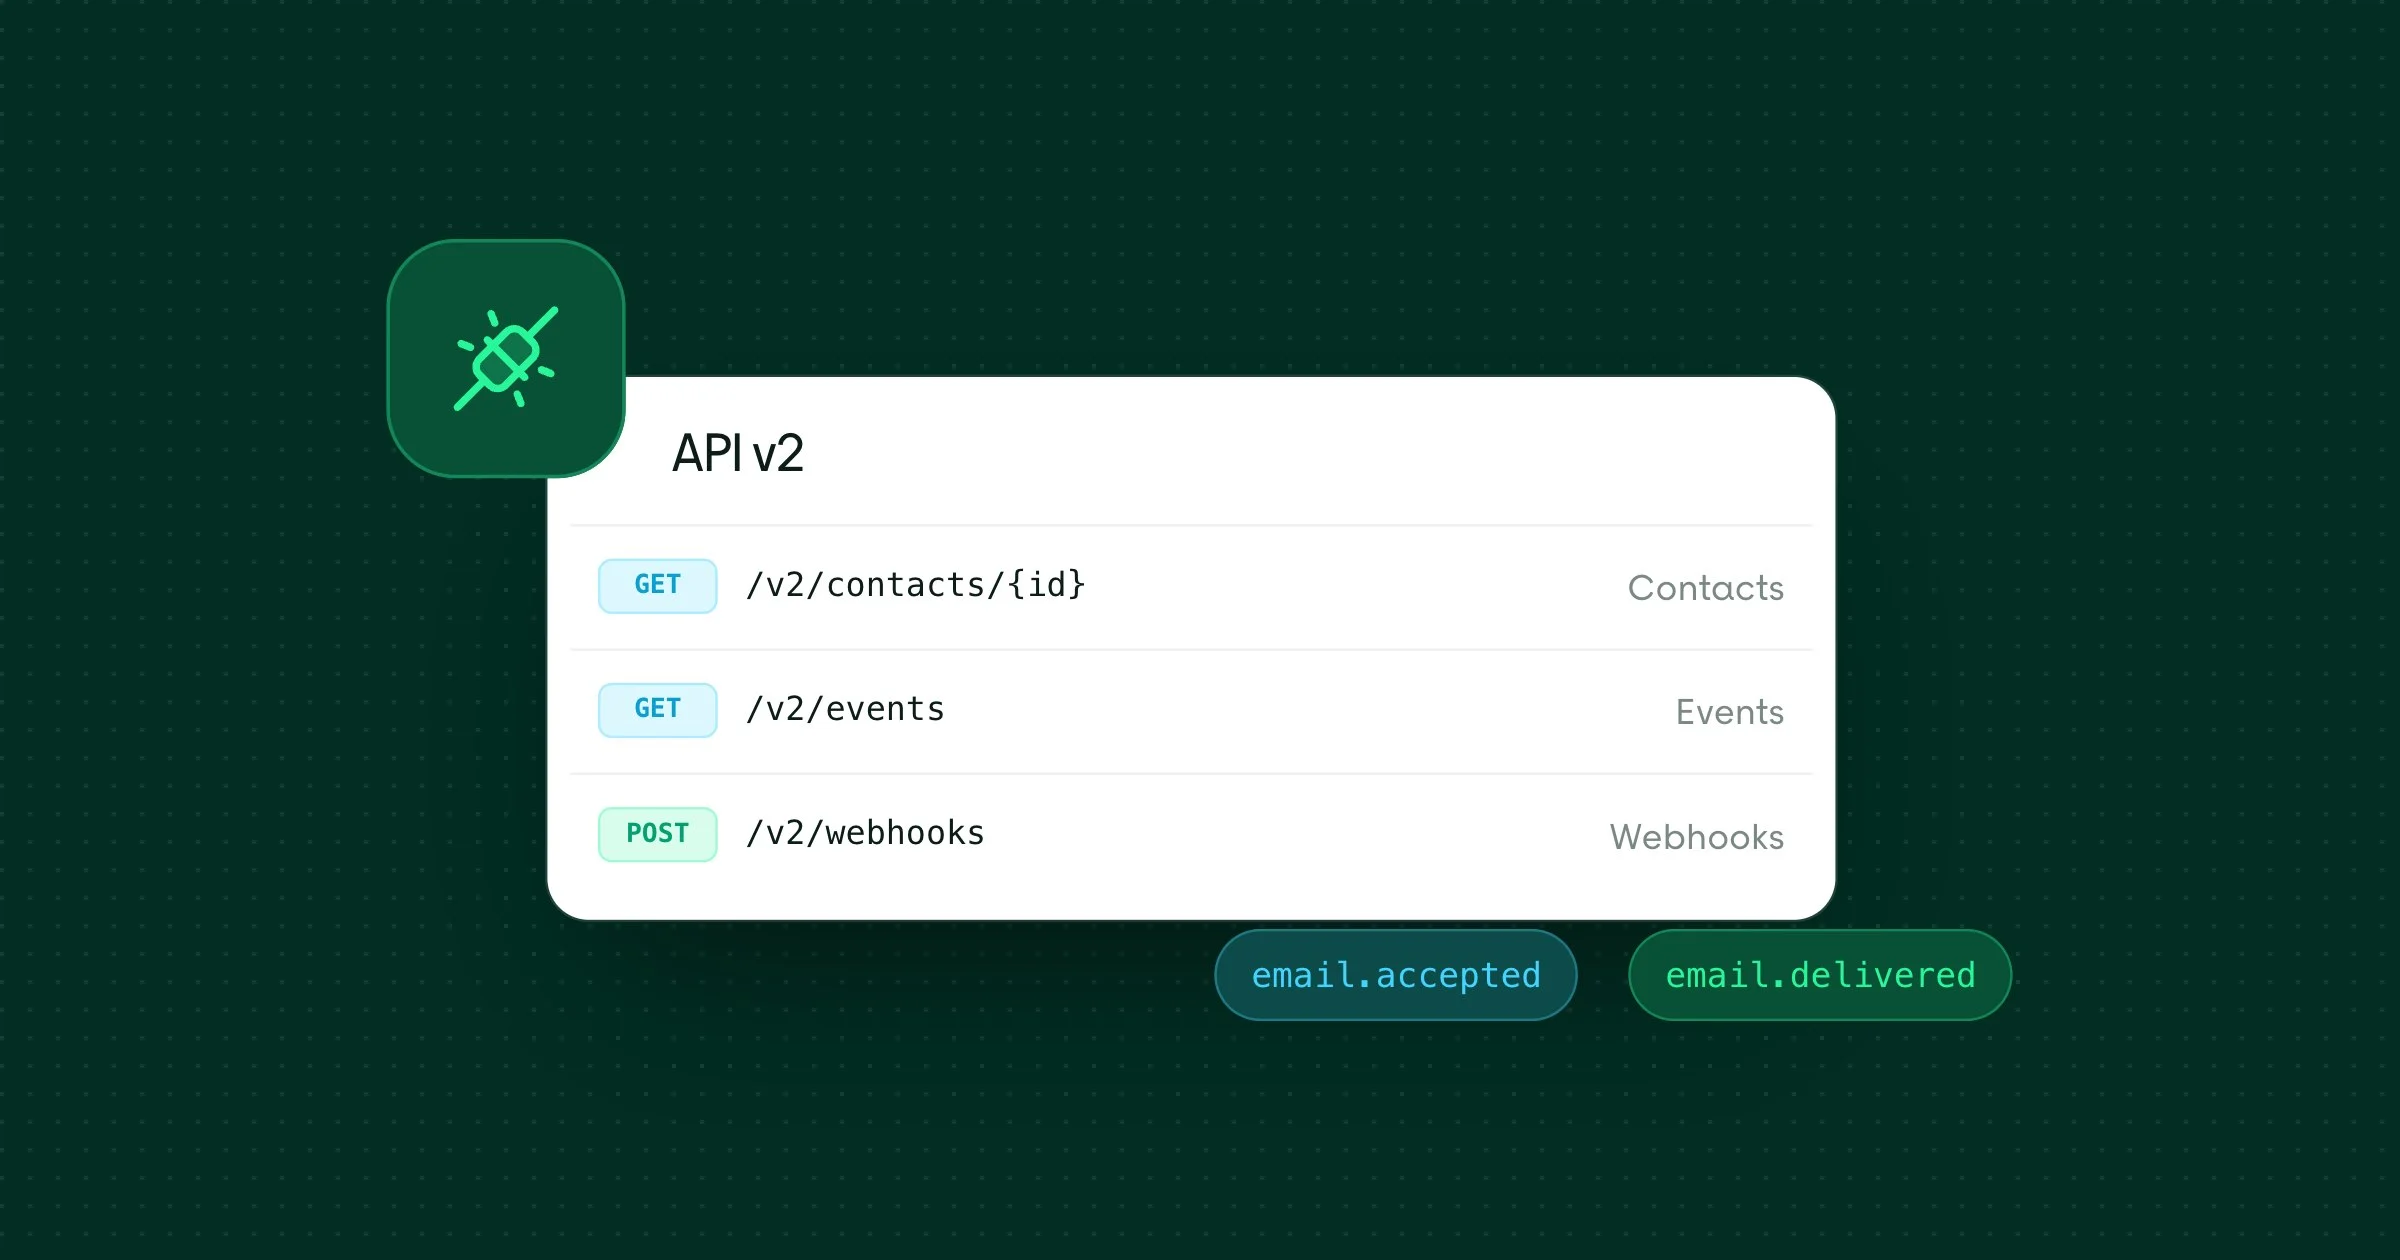This screenshot has width=2400, height=1260.
Task: Click the email.delivered event pill
Action: [x=1819, y=975]
